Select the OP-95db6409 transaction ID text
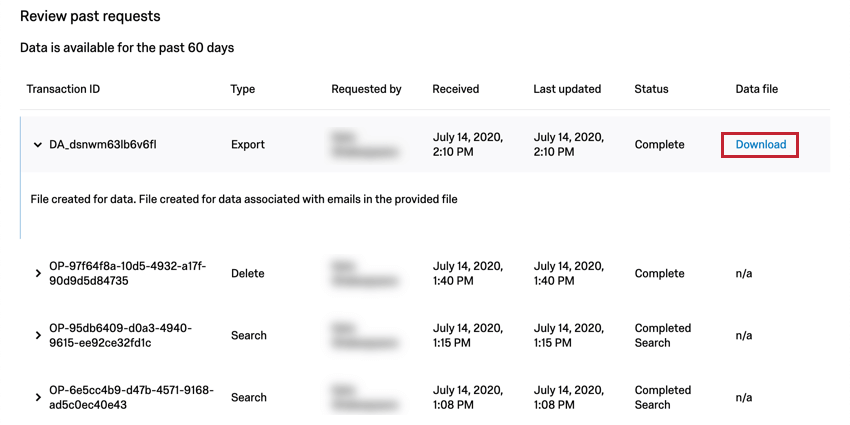 click(120, 335)
